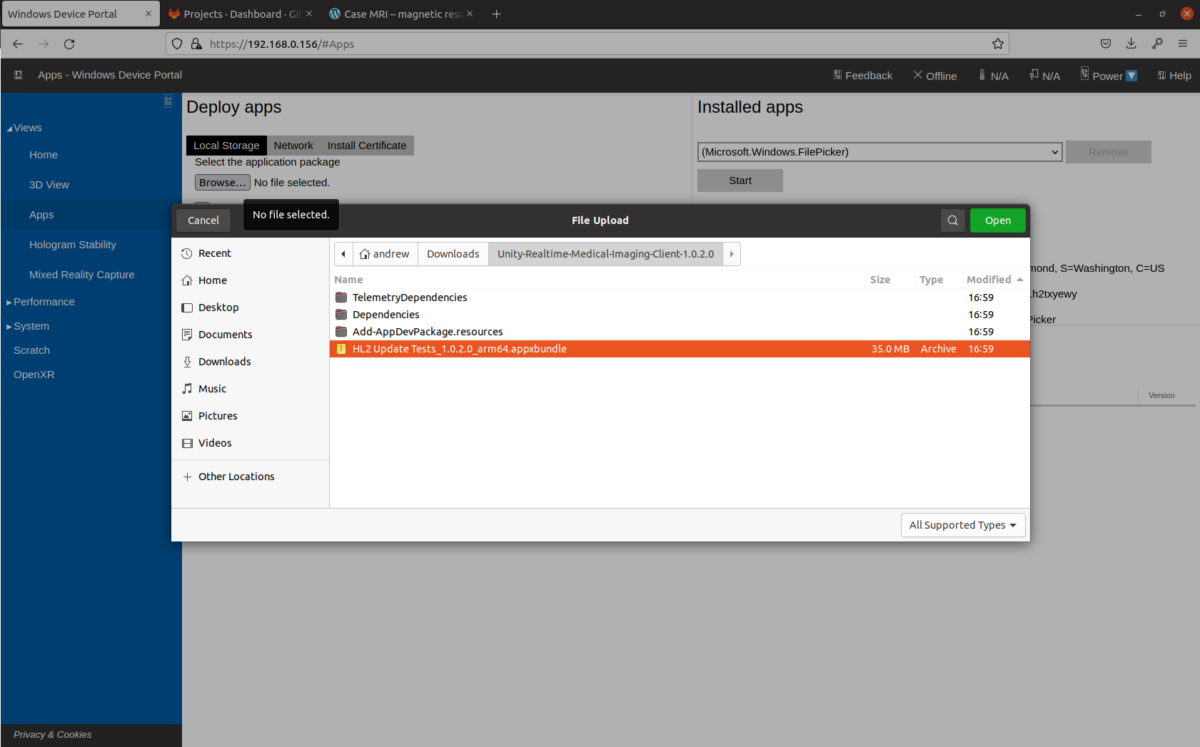The height and width of the screenshot is (747, 1200).
Task: Click the back arrow in the path bar
Action: tap(343, 254)
